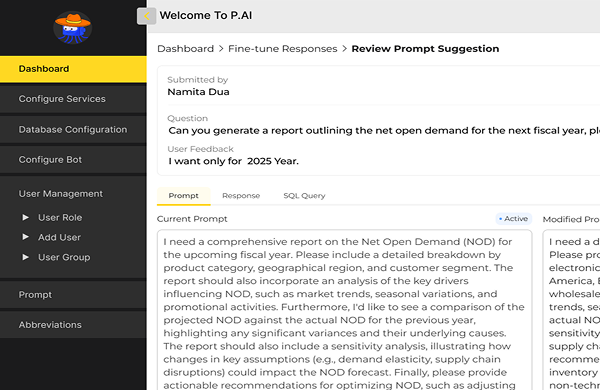Expand the User Role triangle arrow
The image size is (600, 390).
(x=25, y=217)
